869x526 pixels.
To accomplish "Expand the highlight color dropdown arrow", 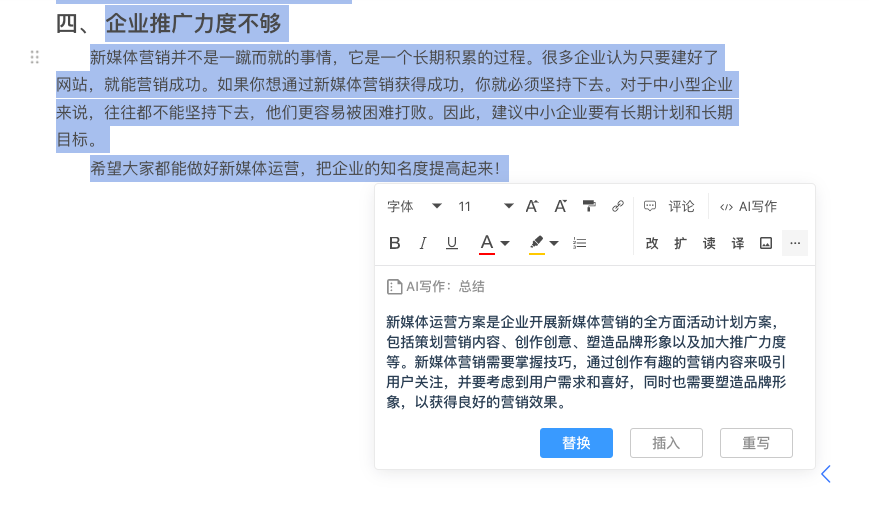I will tap(554, 243).
